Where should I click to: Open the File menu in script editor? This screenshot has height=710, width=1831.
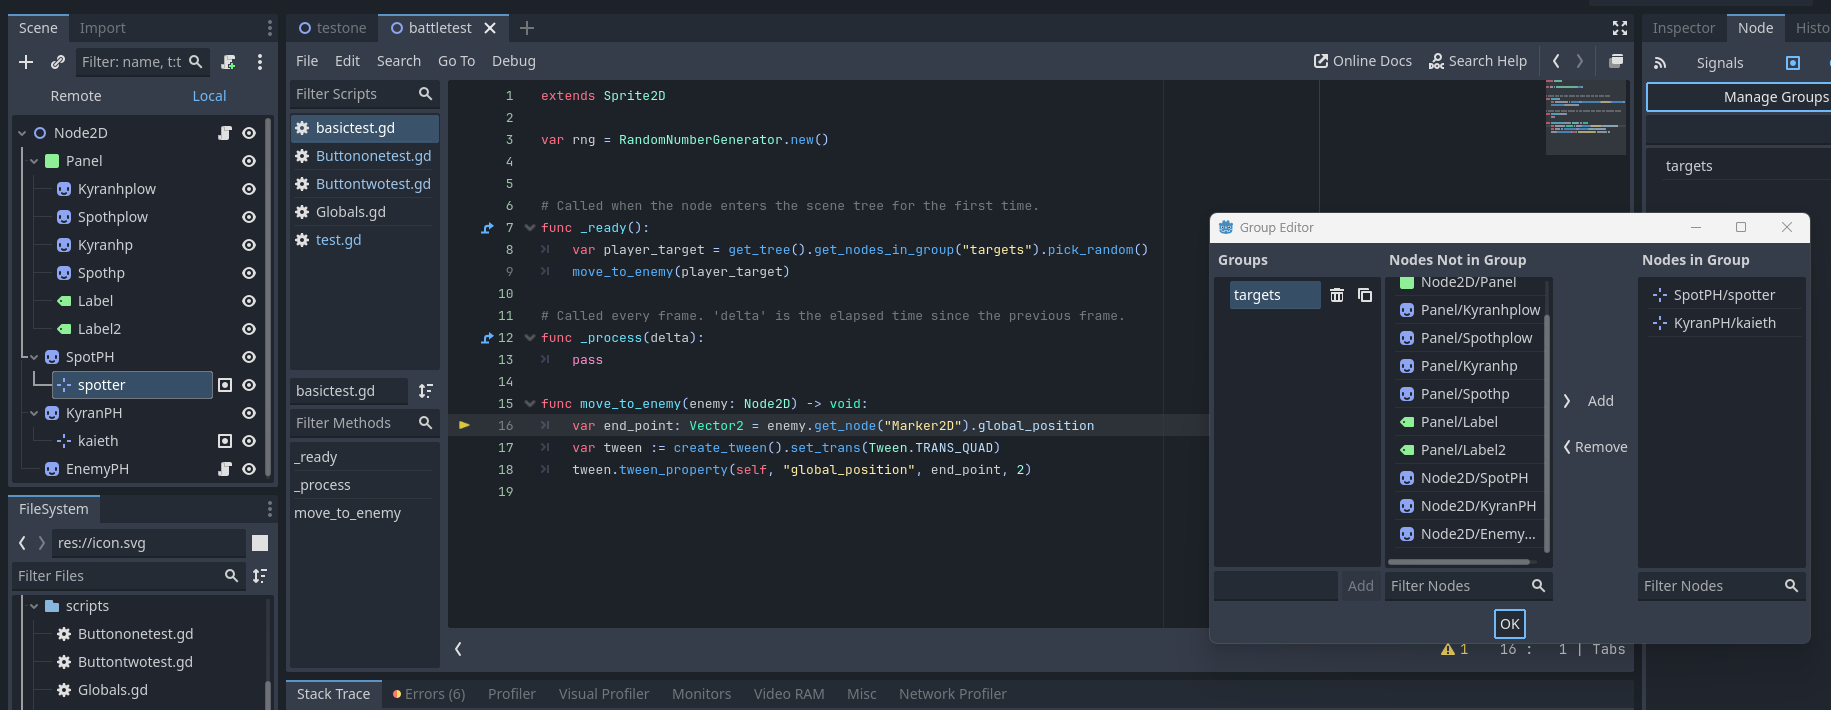(x=307, y=61)
